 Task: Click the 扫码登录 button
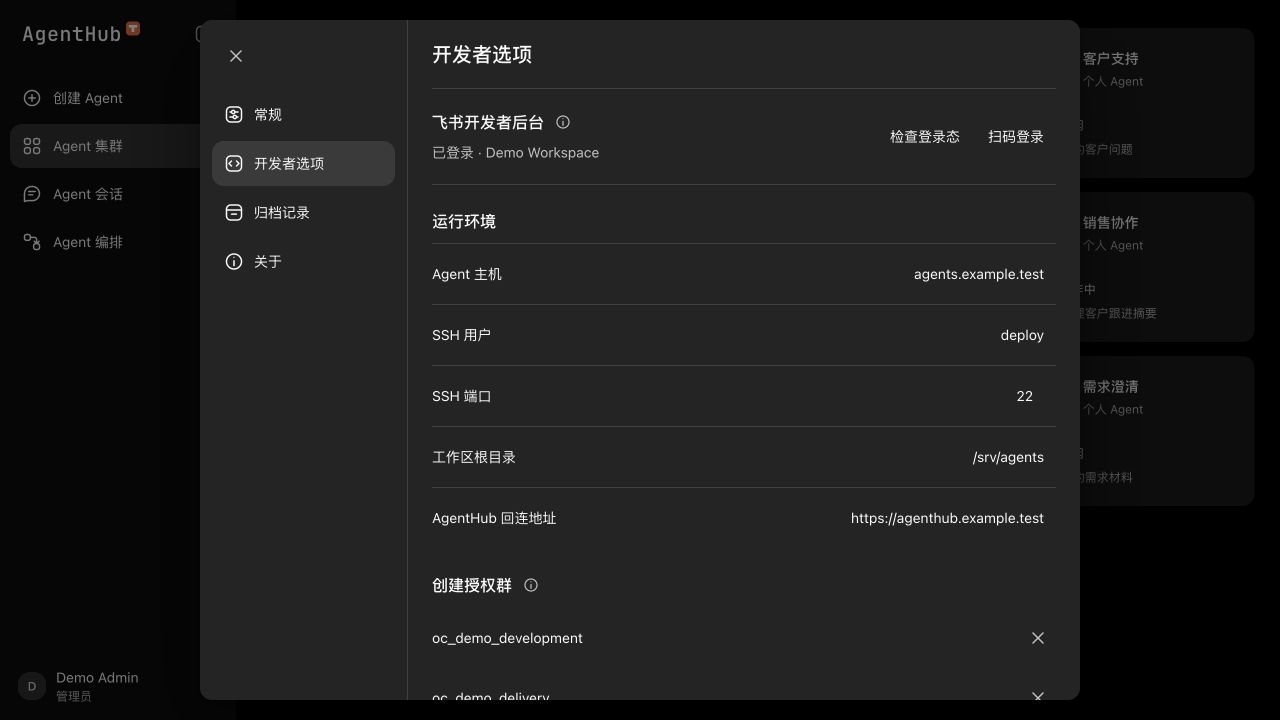[x=1016, y=137]
